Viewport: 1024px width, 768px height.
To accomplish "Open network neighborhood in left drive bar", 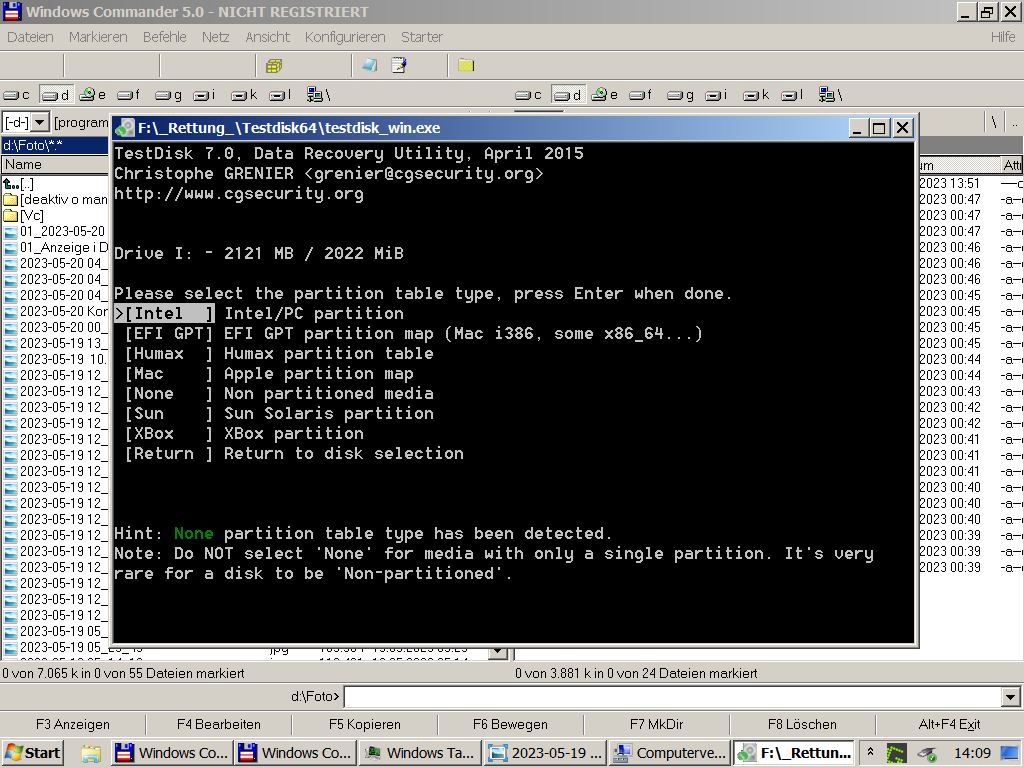I will pyautogui.click(x=319, y=95).
